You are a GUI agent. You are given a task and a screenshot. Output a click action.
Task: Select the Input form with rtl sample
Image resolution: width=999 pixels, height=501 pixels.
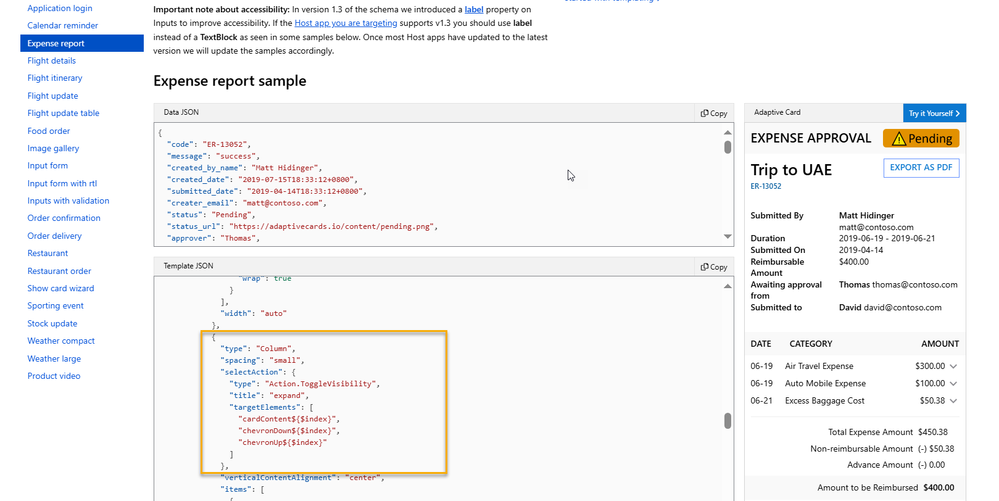tap(62, 183)
